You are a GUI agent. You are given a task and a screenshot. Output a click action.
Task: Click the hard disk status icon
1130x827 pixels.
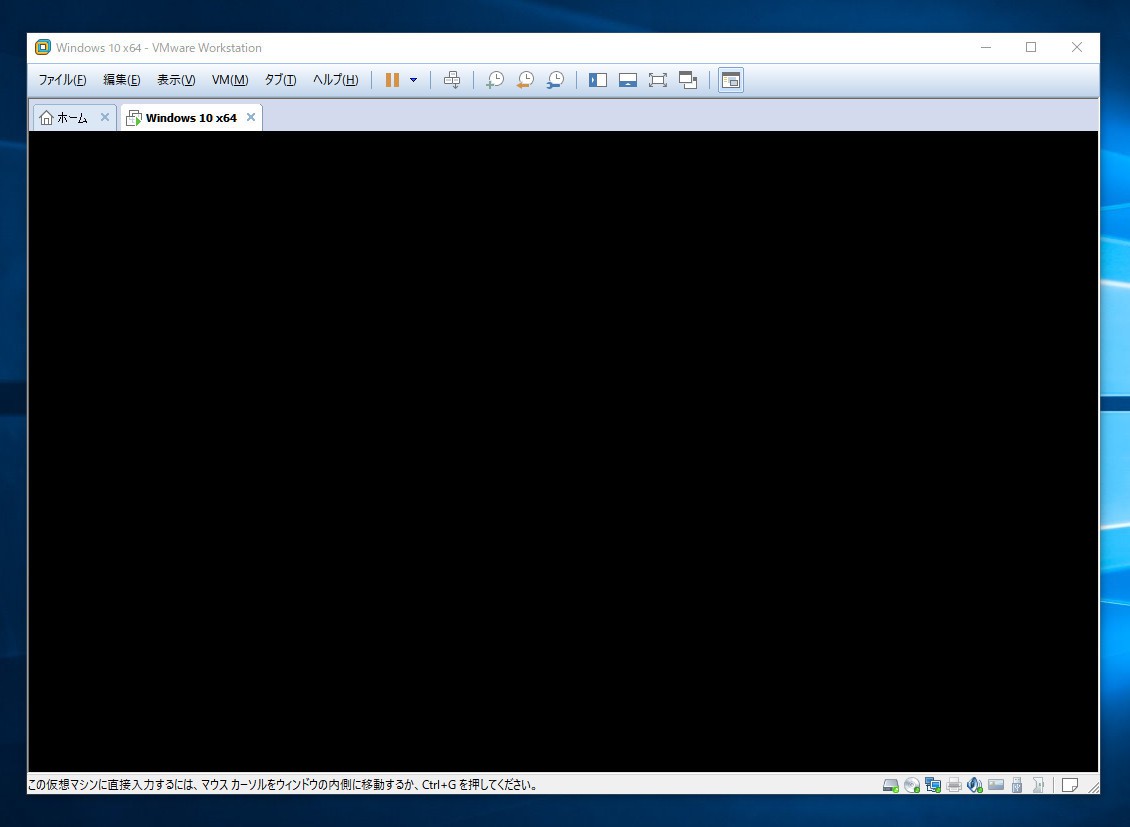891,785
